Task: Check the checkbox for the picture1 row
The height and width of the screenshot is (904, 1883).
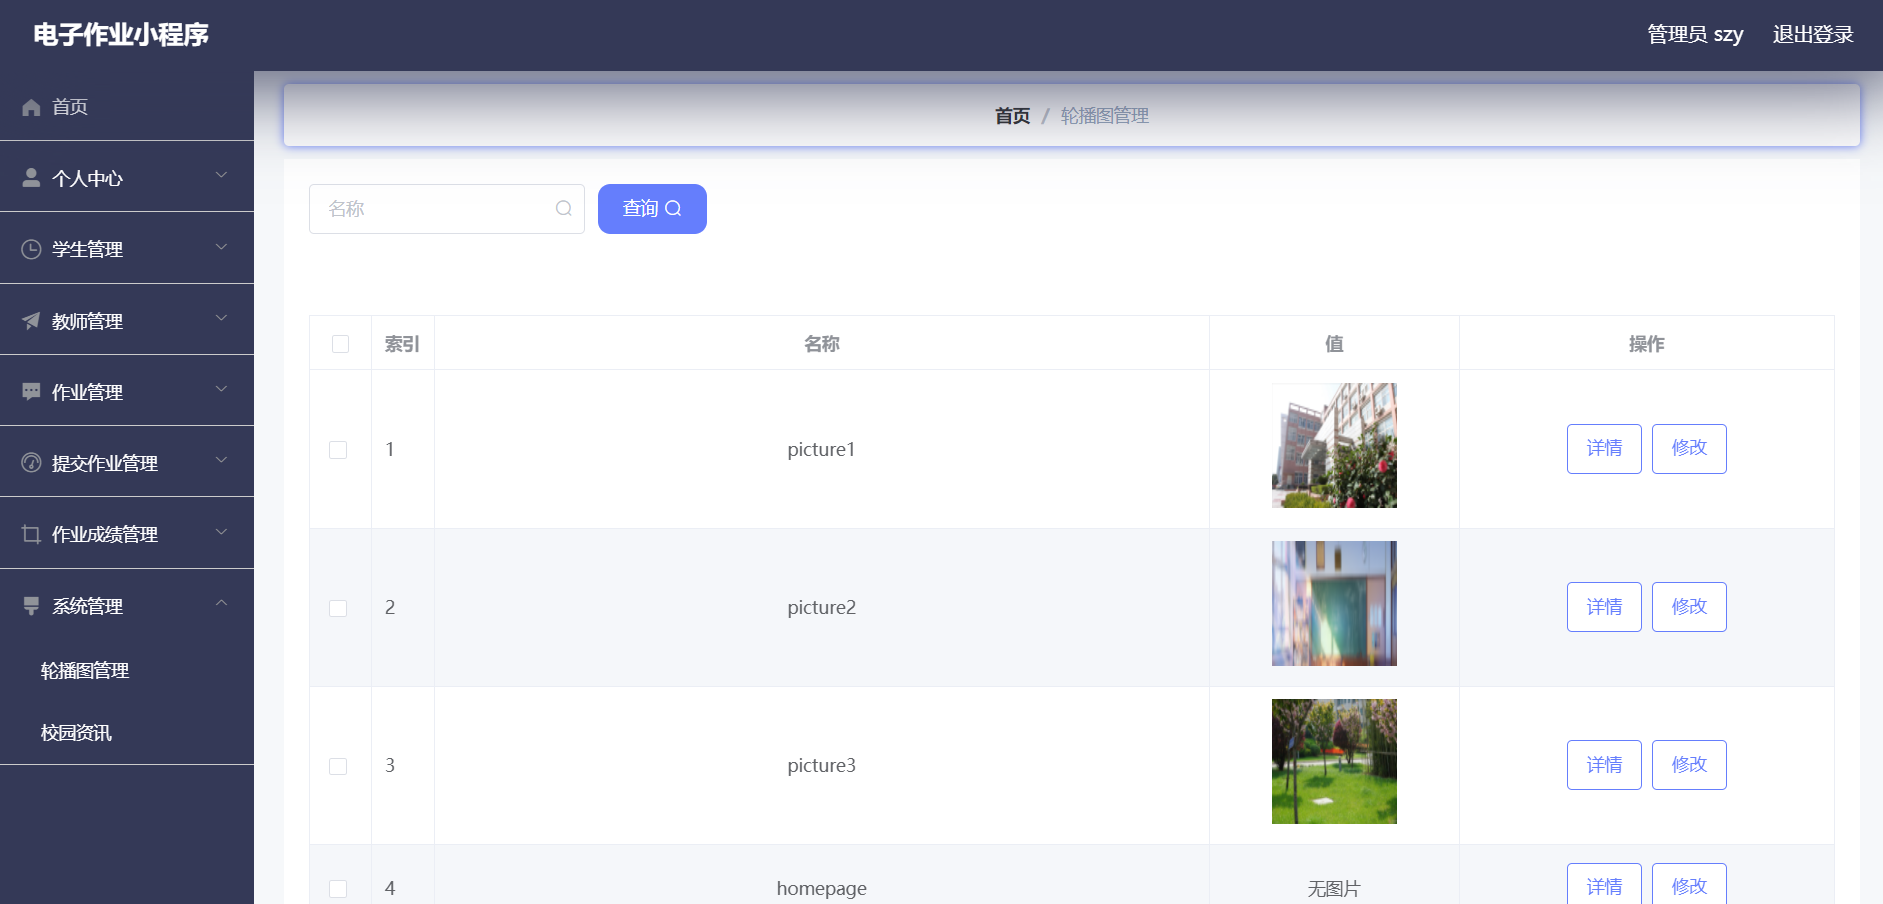Action: [338, 450]
